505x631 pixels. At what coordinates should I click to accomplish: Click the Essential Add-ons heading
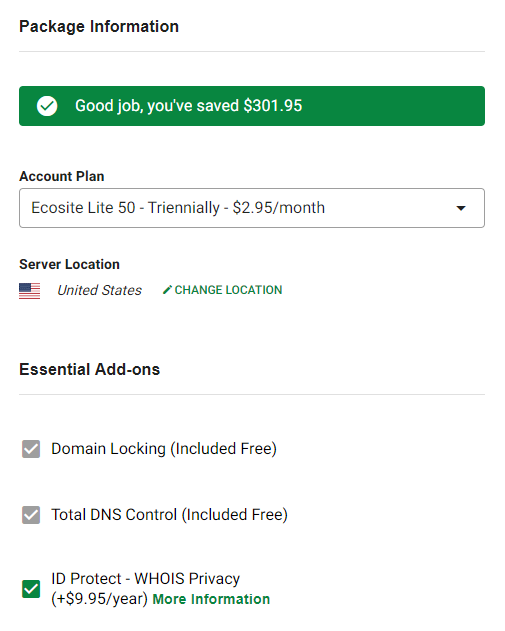pos(90,369)
